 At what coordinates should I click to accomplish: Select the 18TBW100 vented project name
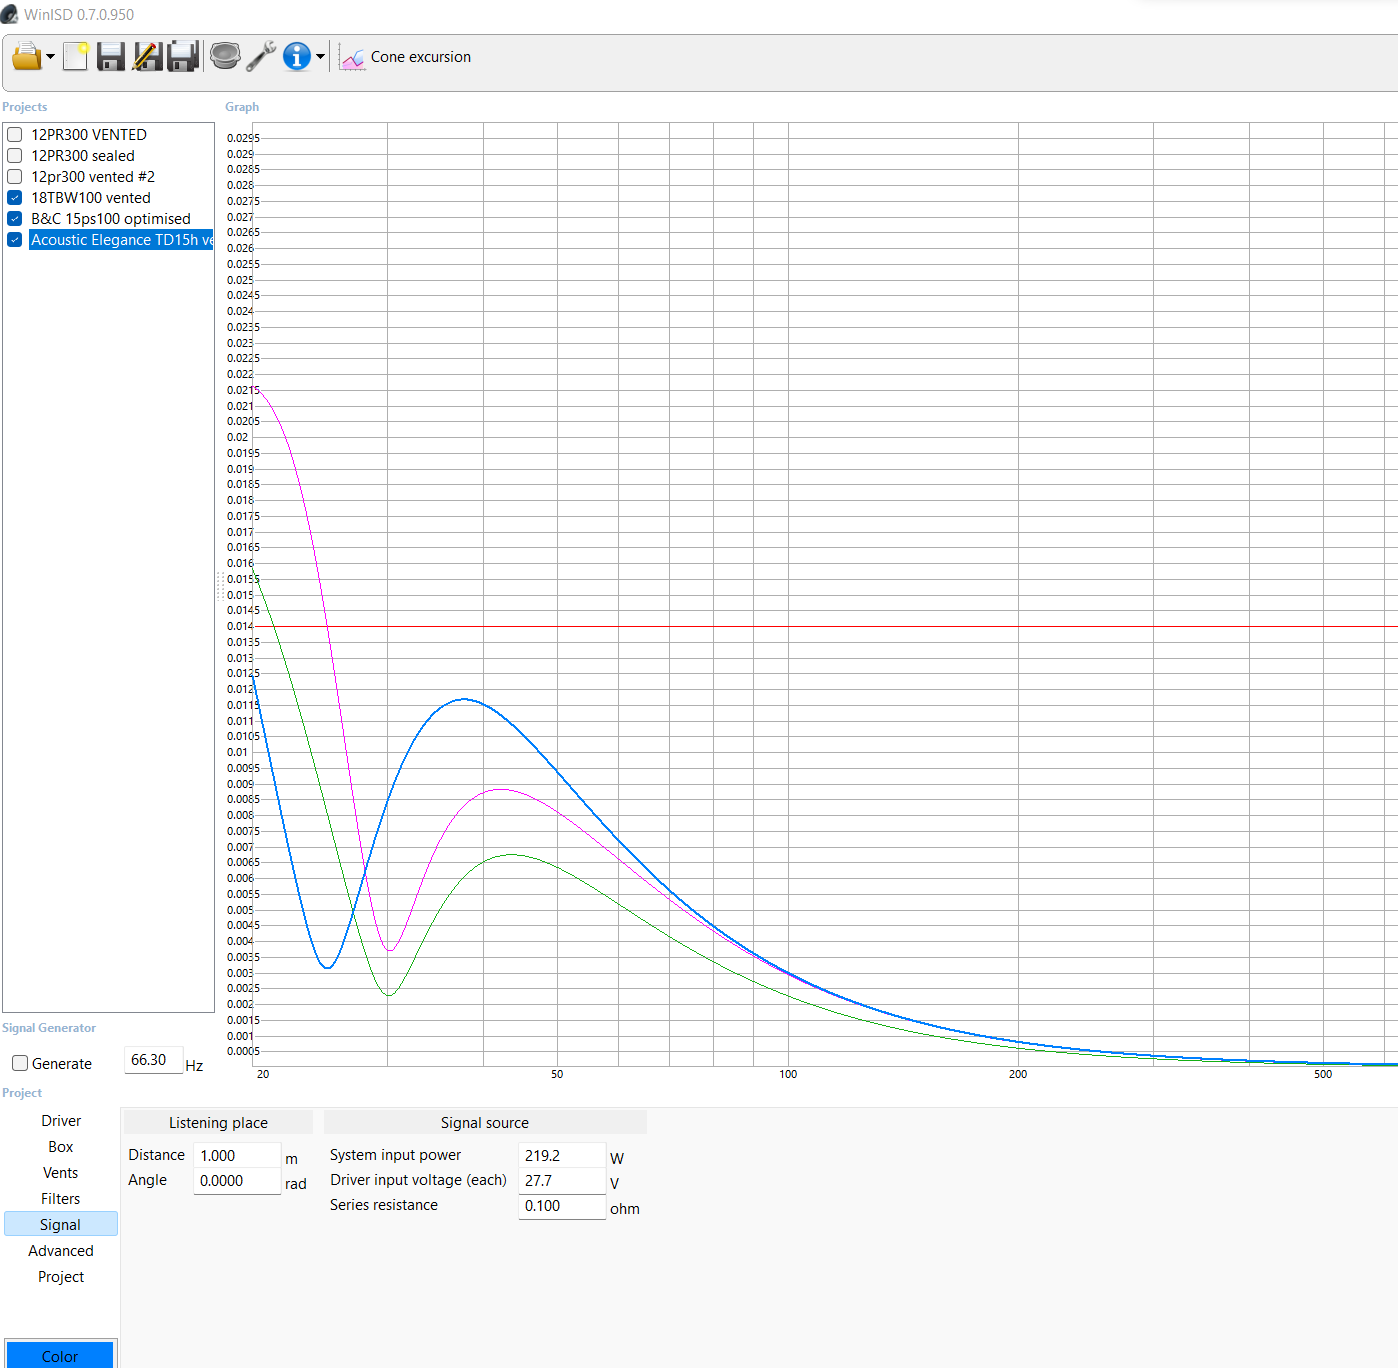click(x=91, y=197)
